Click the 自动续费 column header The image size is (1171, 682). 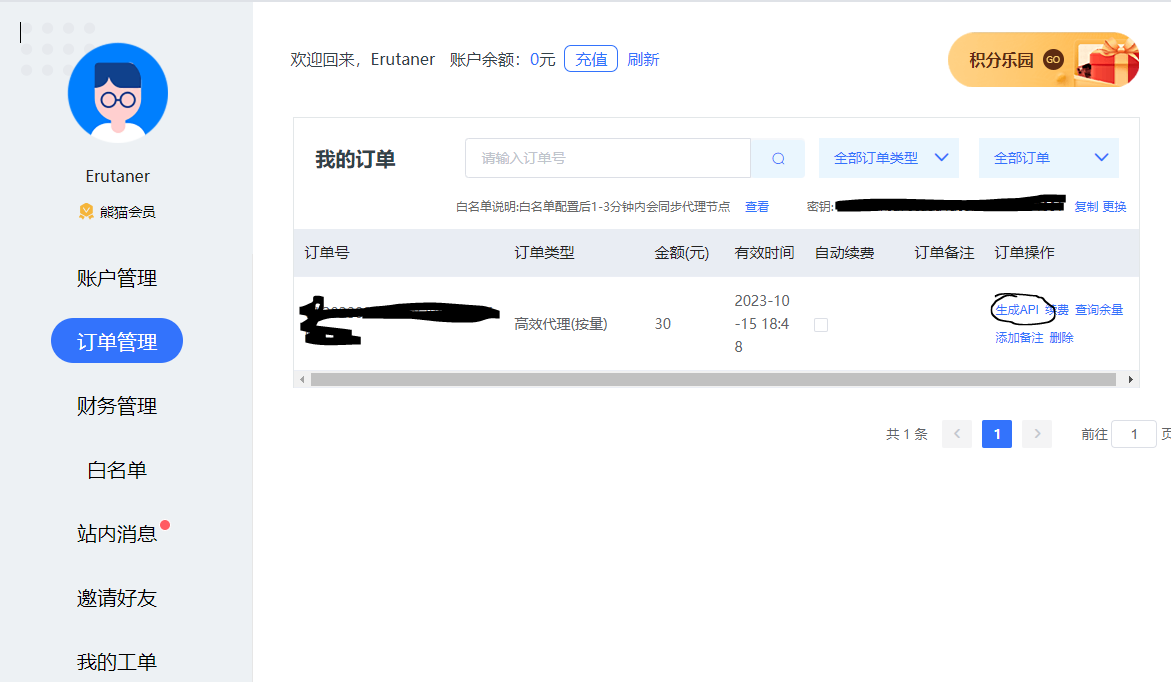pos(845,252)
